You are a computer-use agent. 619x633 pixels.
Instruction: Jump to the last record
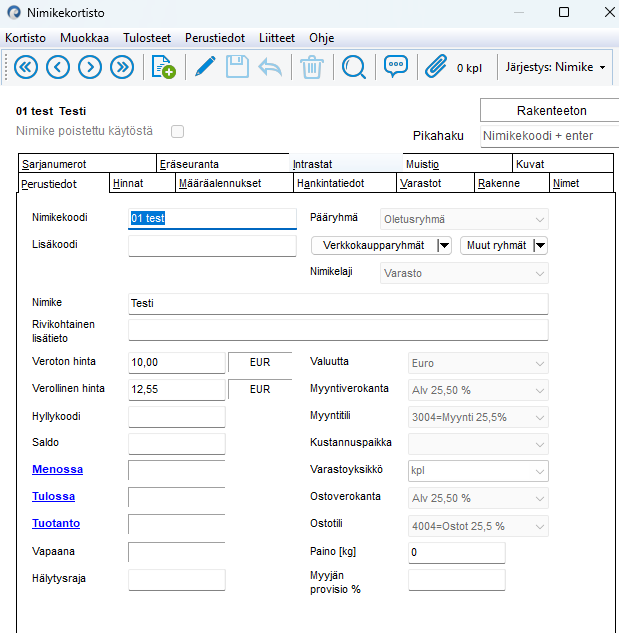122,67
